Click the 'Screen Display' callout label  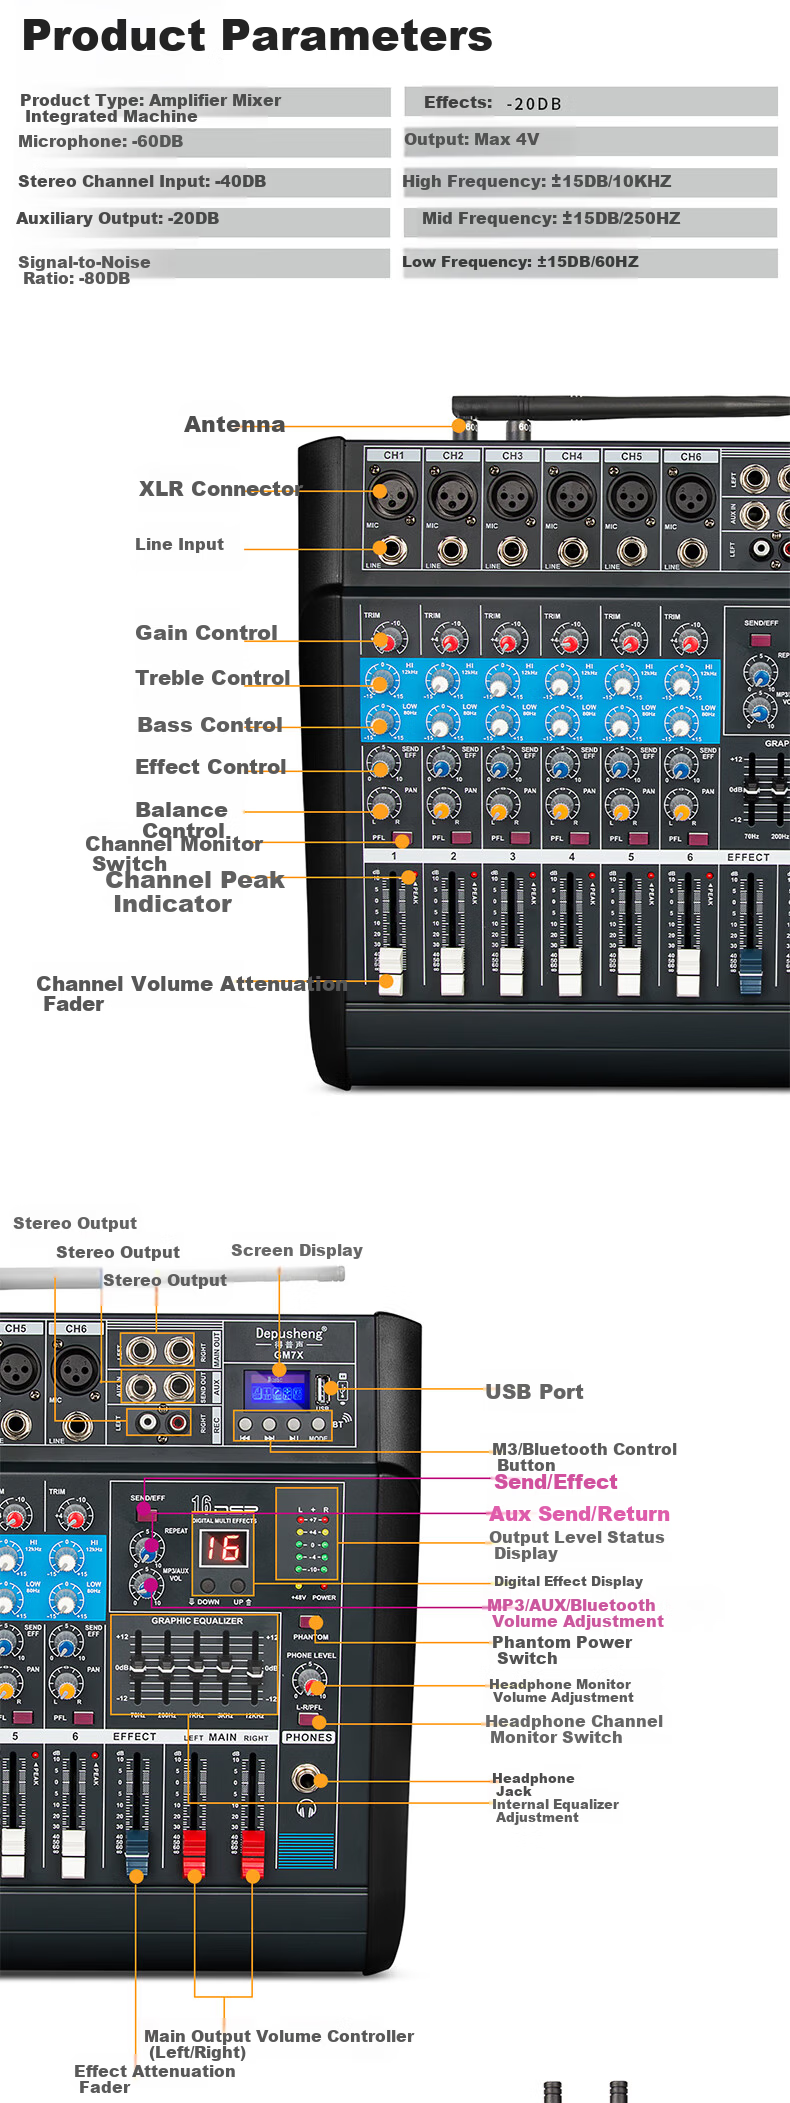(297, 1250)
